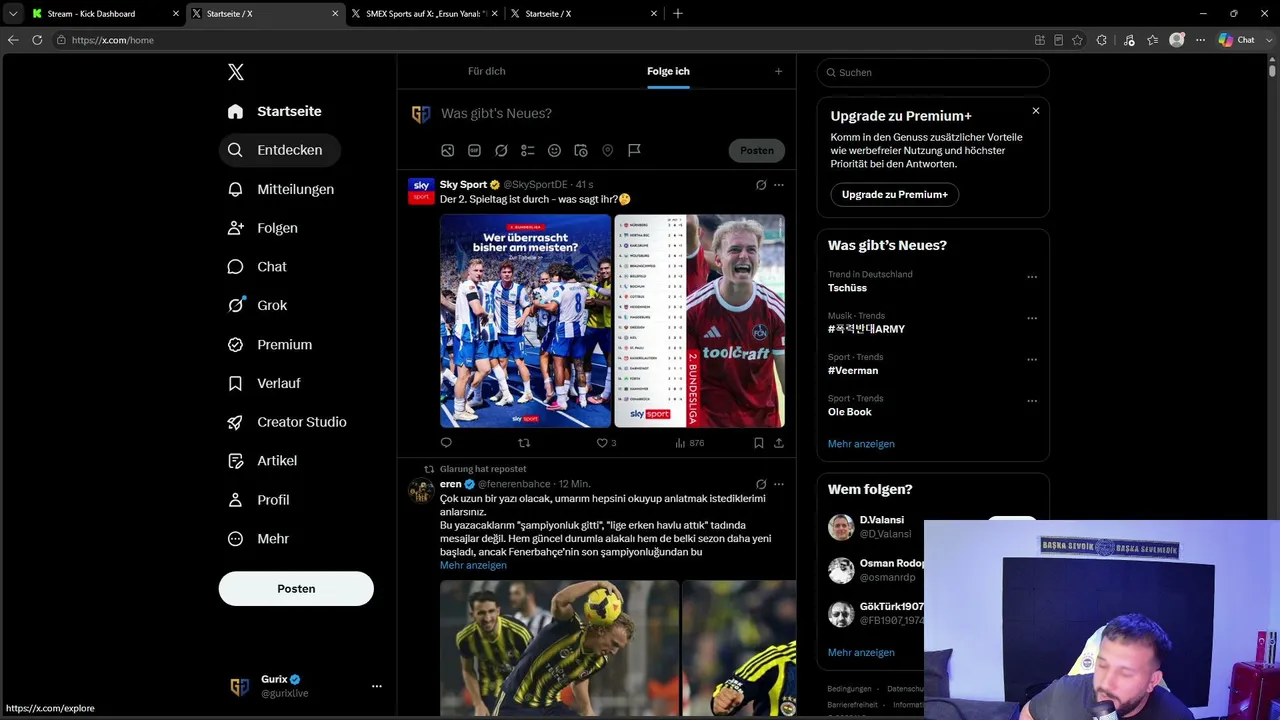Open more options on eren's post
1280x720 pixels.
tap(779, 484)
